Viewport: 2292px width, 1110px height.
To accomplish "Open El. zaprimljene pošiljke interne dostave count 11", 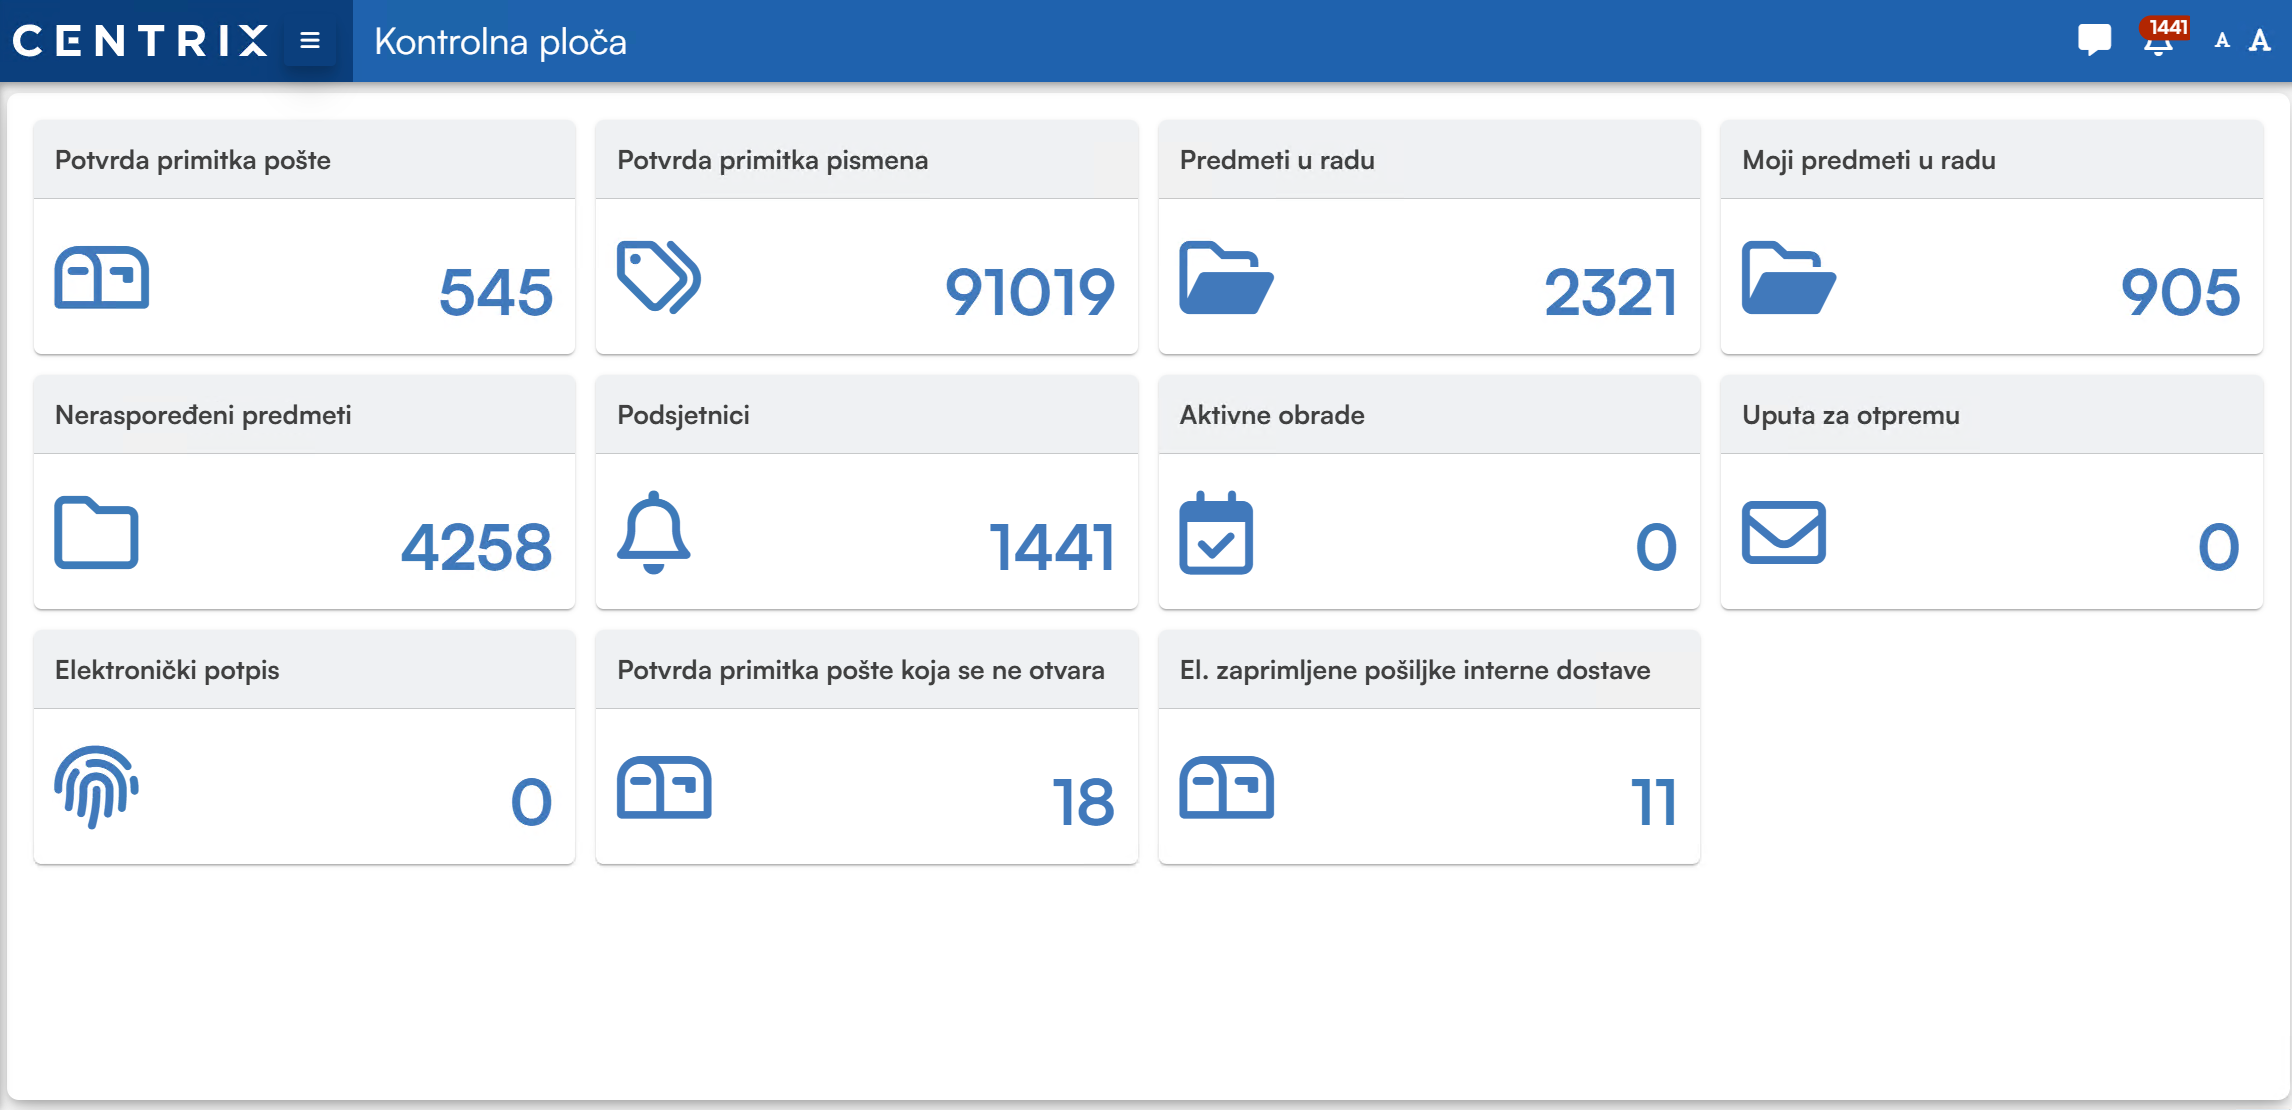I will point(1653,802).
